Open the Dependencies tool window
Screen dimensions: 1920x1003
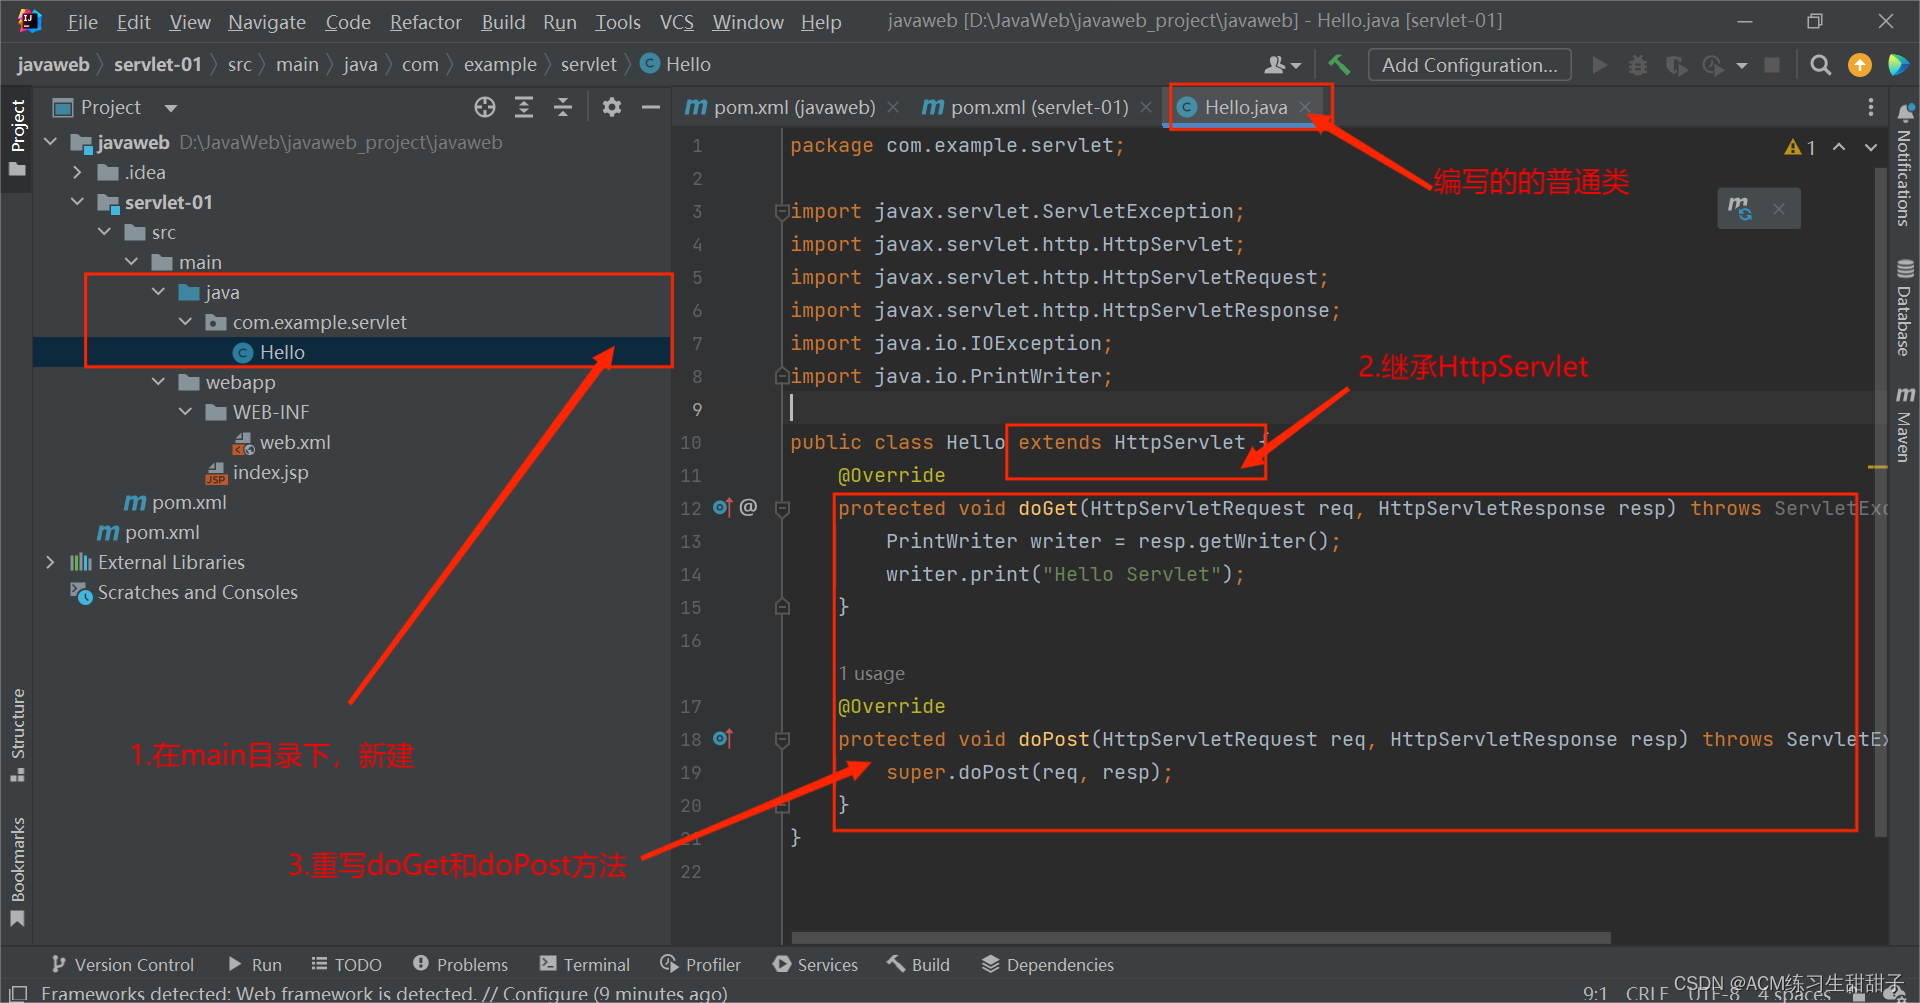(x=1047, y=964)
